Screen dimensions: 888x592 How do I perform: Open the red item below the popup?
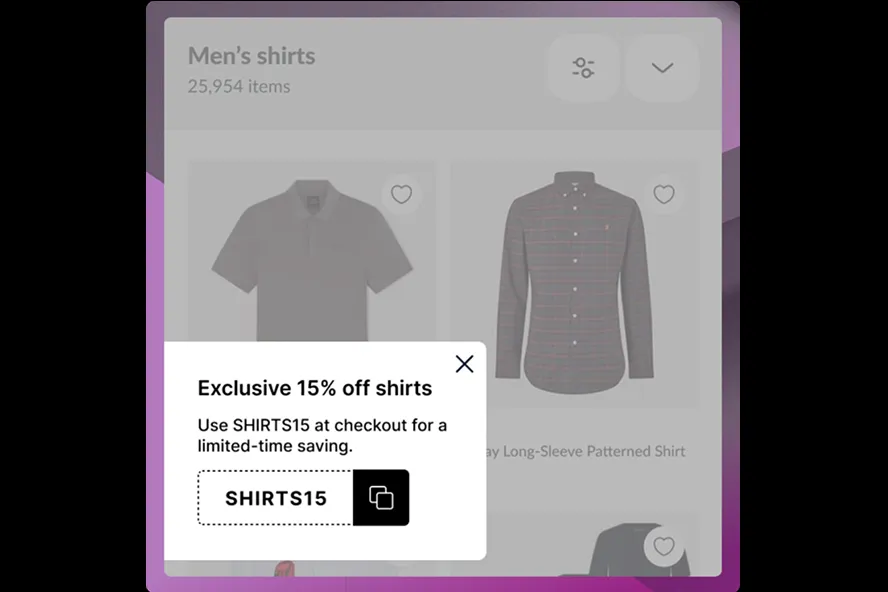click(285, 568)
